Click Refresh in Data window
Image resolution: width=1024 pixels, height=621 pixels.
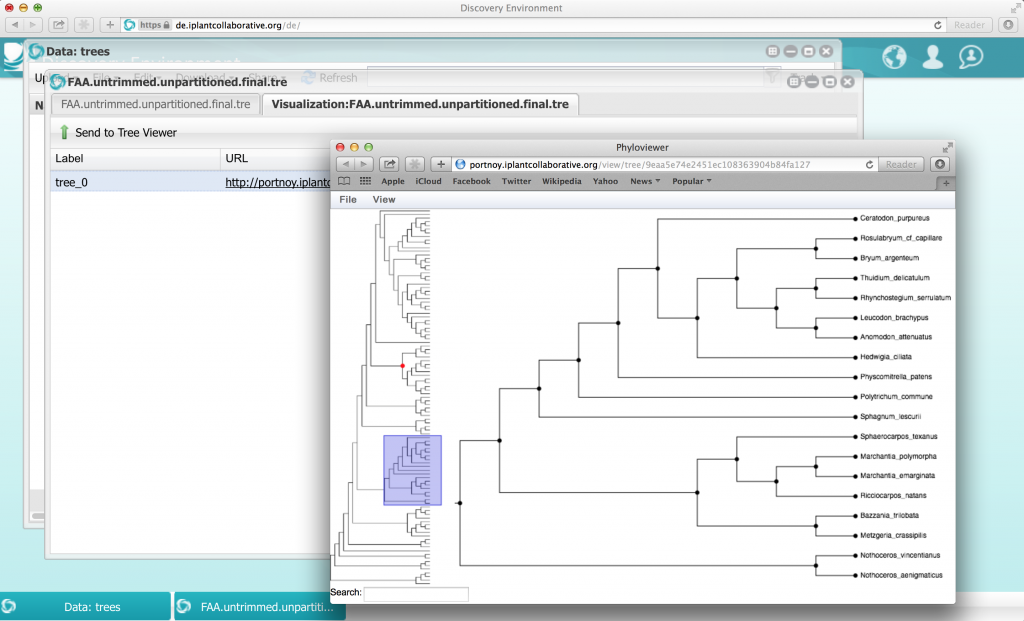point(330,78)
